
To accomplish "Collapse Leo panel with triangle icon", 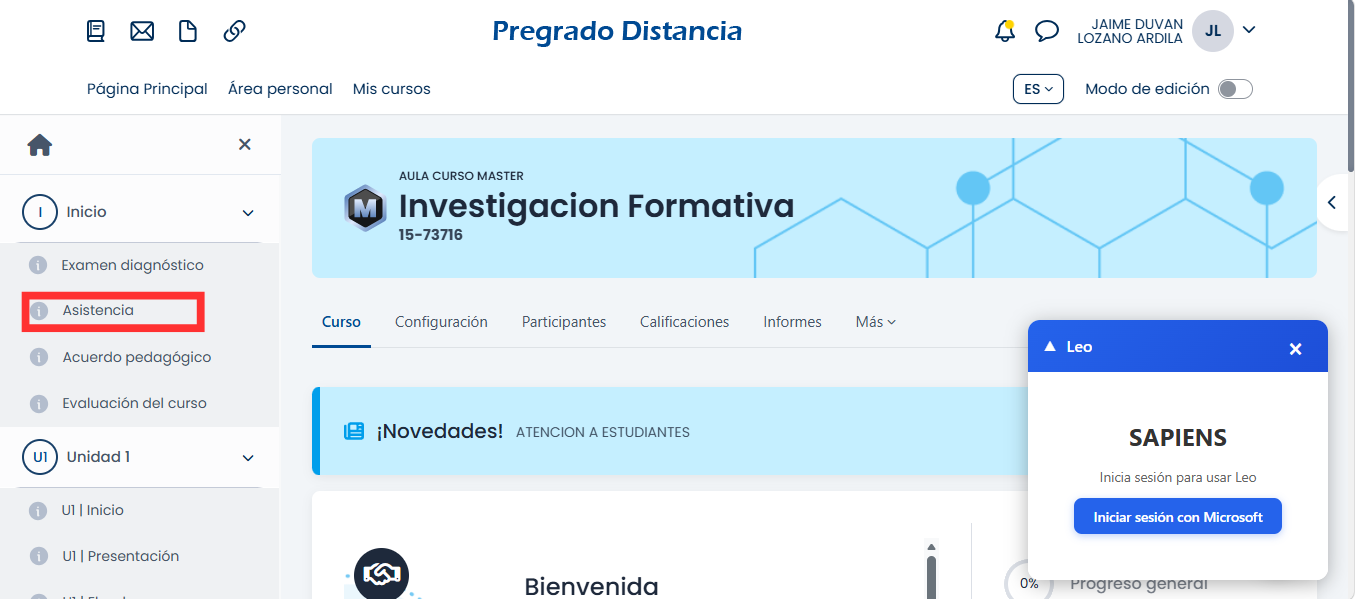I will 1050,346.
